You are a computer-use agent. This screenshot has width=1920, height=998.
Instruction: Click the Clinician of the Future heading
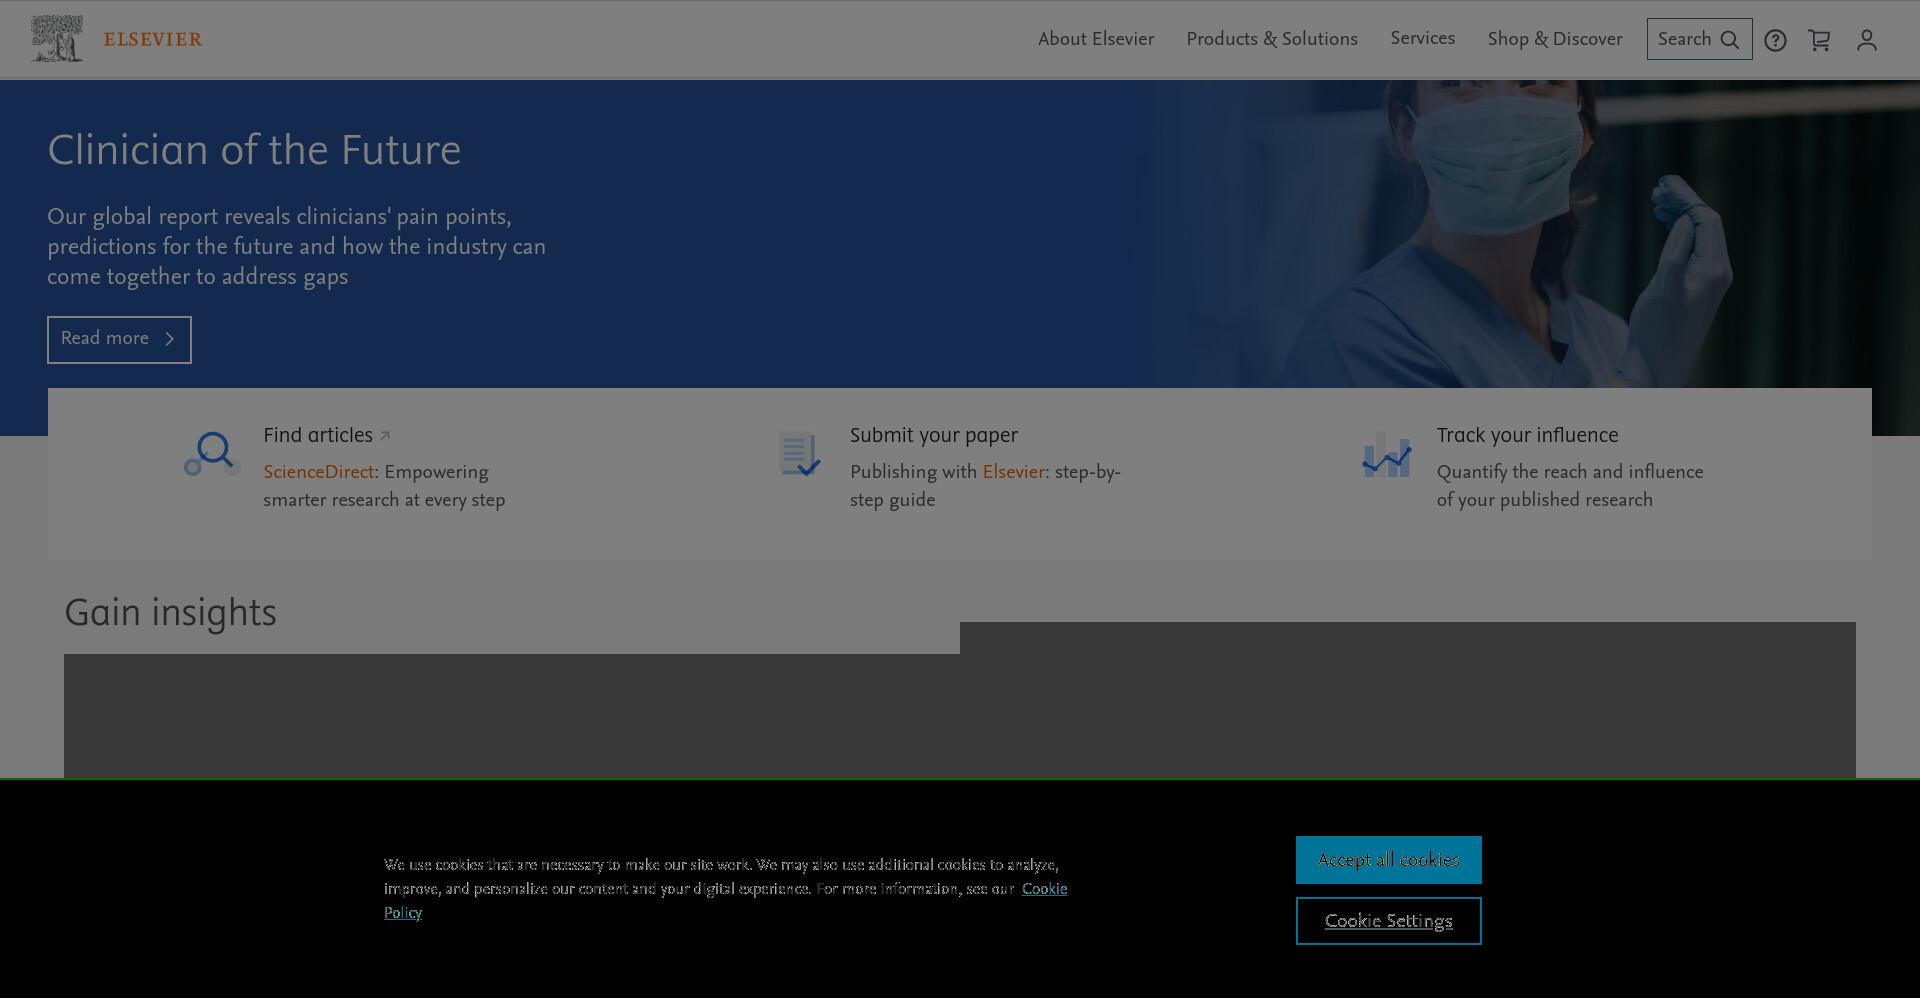pos(254,150)
